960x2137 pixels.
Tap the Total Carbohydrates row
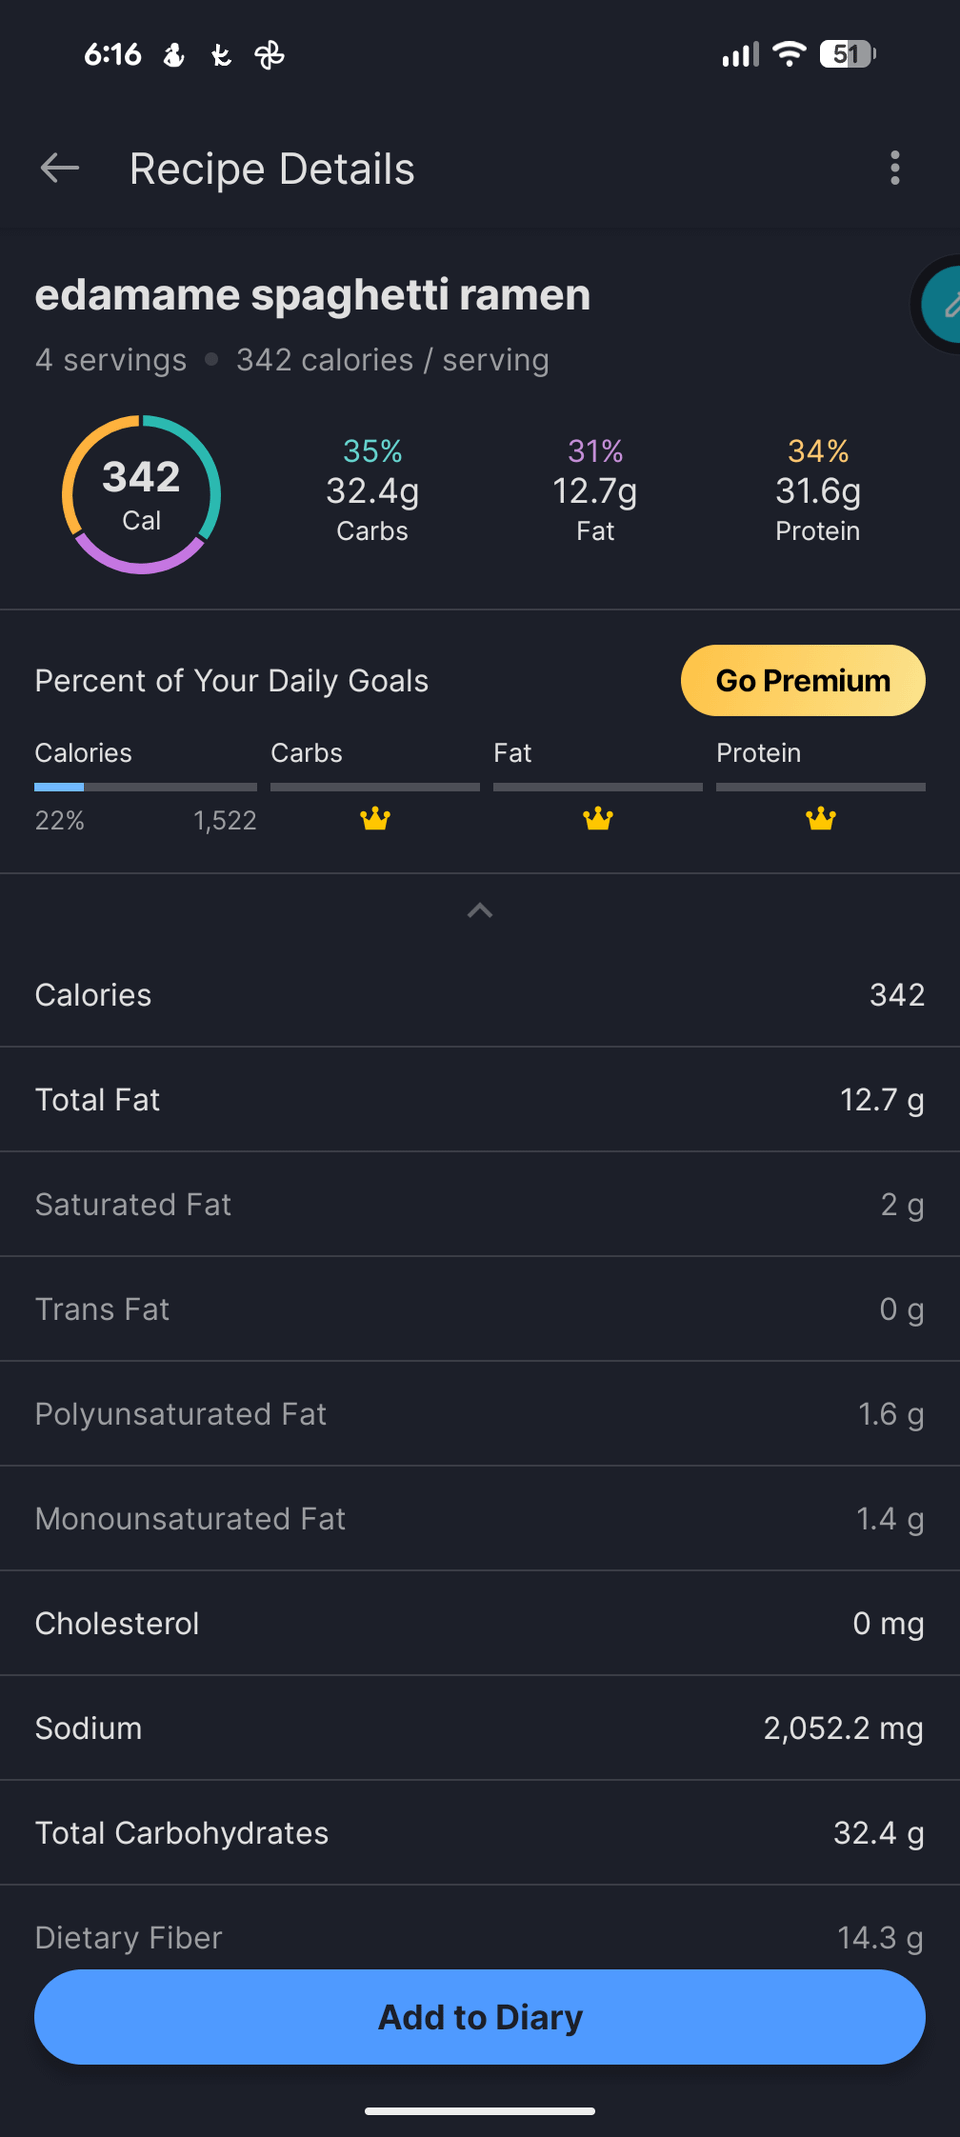480,1833
